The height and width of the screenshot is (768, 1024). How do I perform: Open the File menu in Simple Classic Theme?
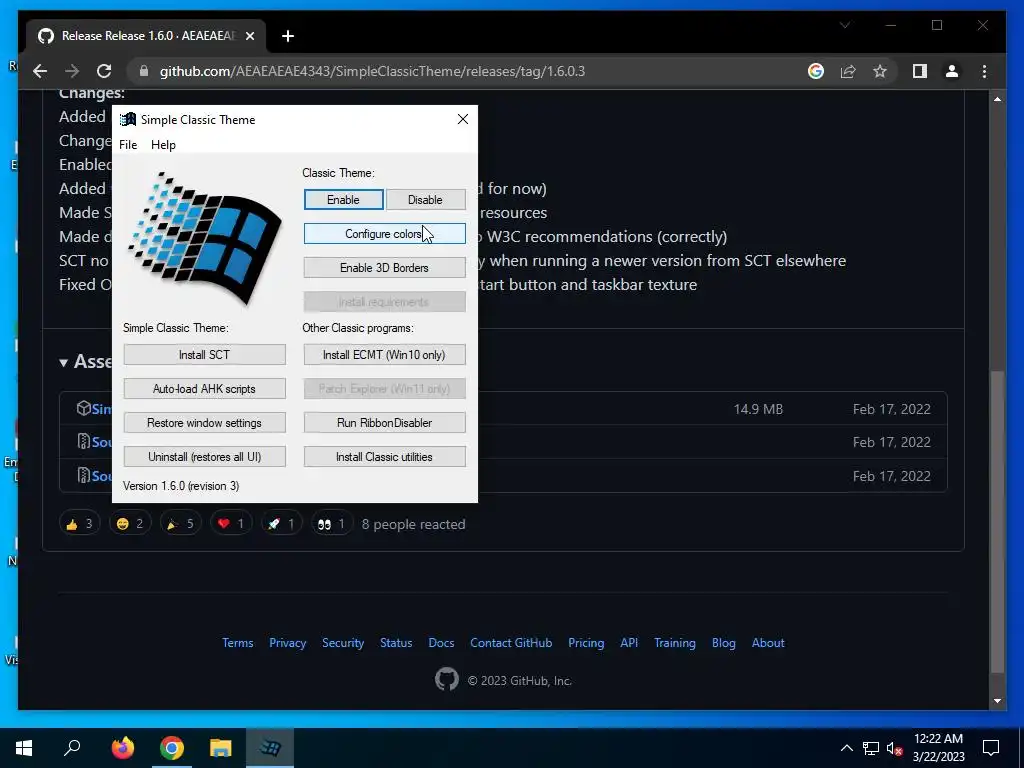pyautogui.click(x=128, y=145)
